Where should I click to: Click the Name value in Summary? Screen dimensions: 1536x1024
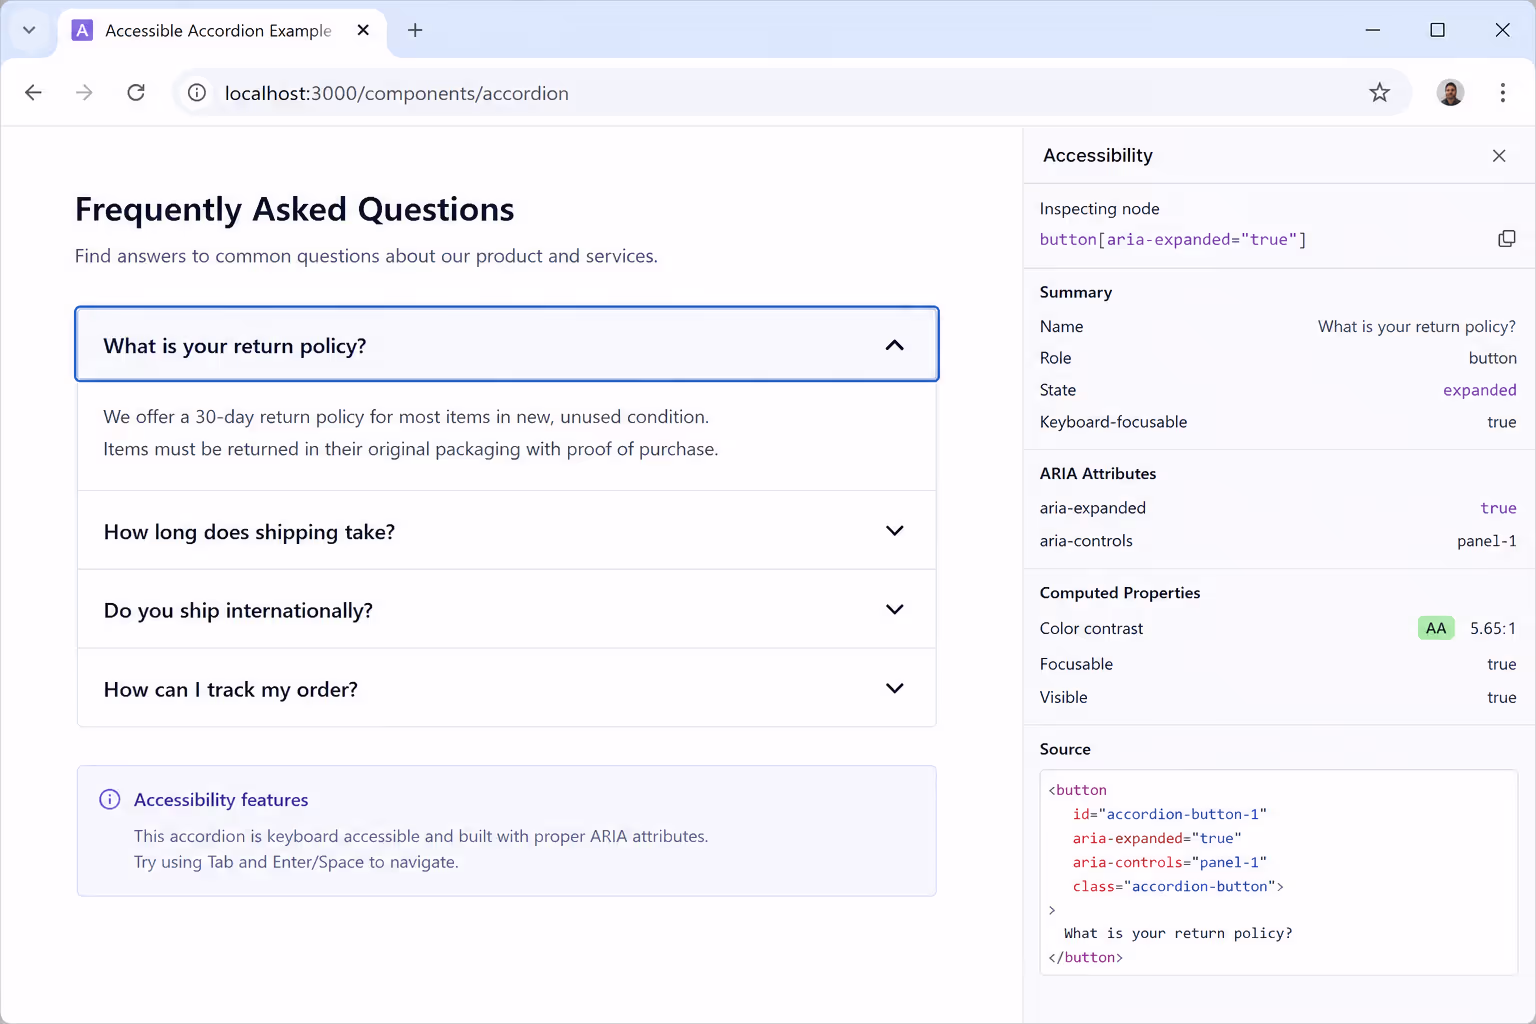(1416, 326)
